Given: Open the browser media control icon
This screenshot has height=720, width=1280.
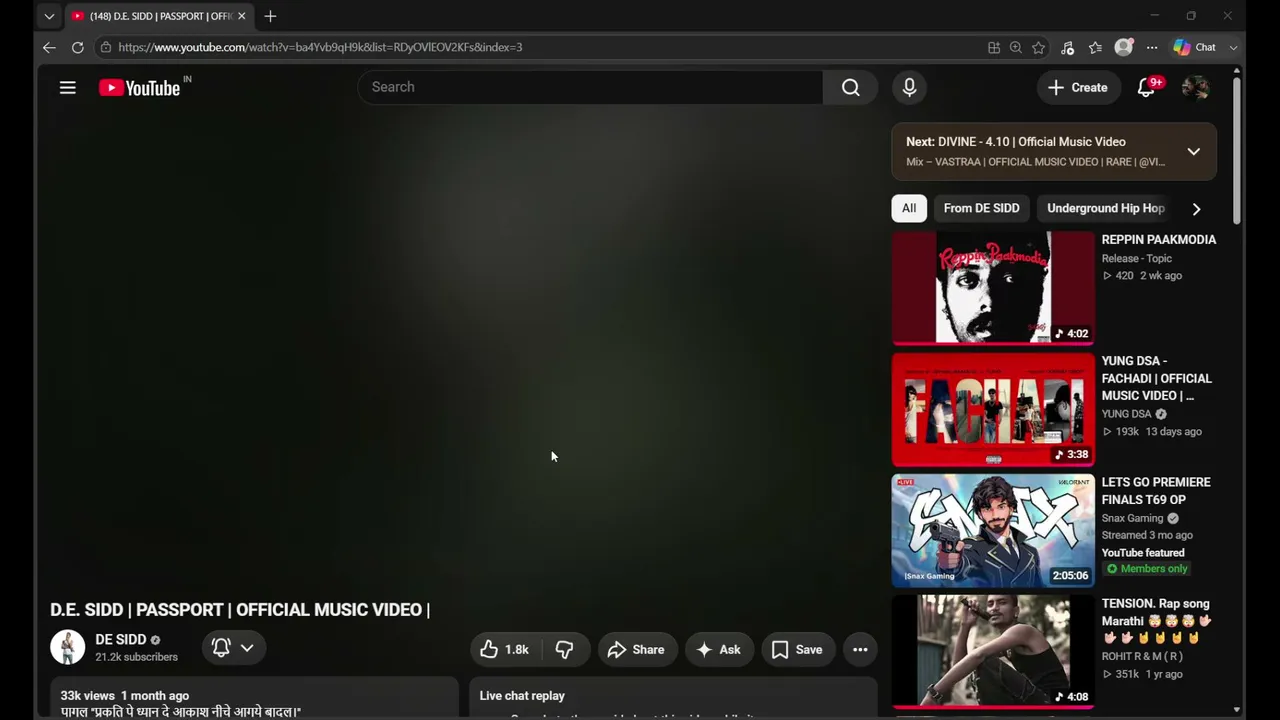Looking at the screenshot, I should coord(1068,47).
